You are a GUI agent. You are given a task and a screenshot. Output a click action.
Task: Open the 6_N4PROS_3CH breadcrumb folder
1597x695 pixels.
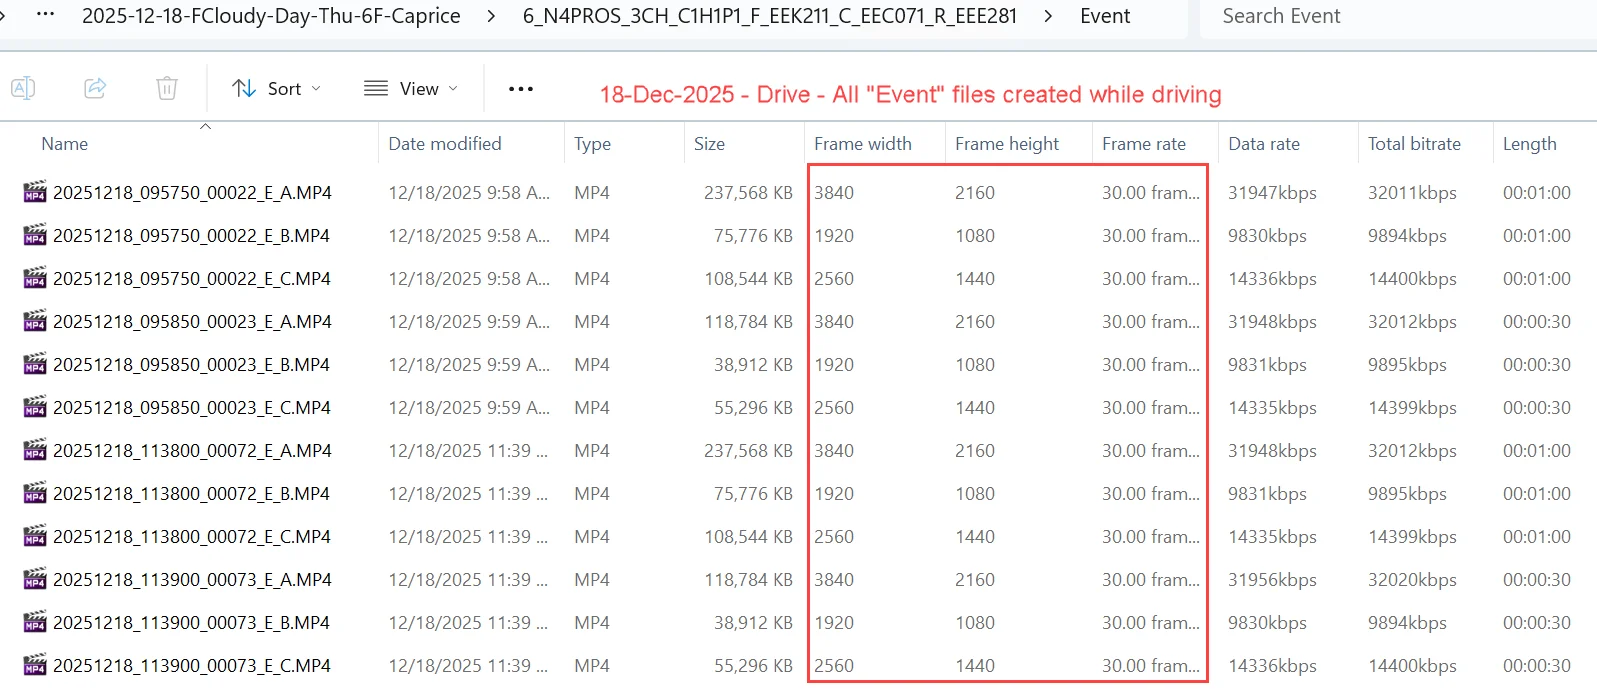pos(770,16)
